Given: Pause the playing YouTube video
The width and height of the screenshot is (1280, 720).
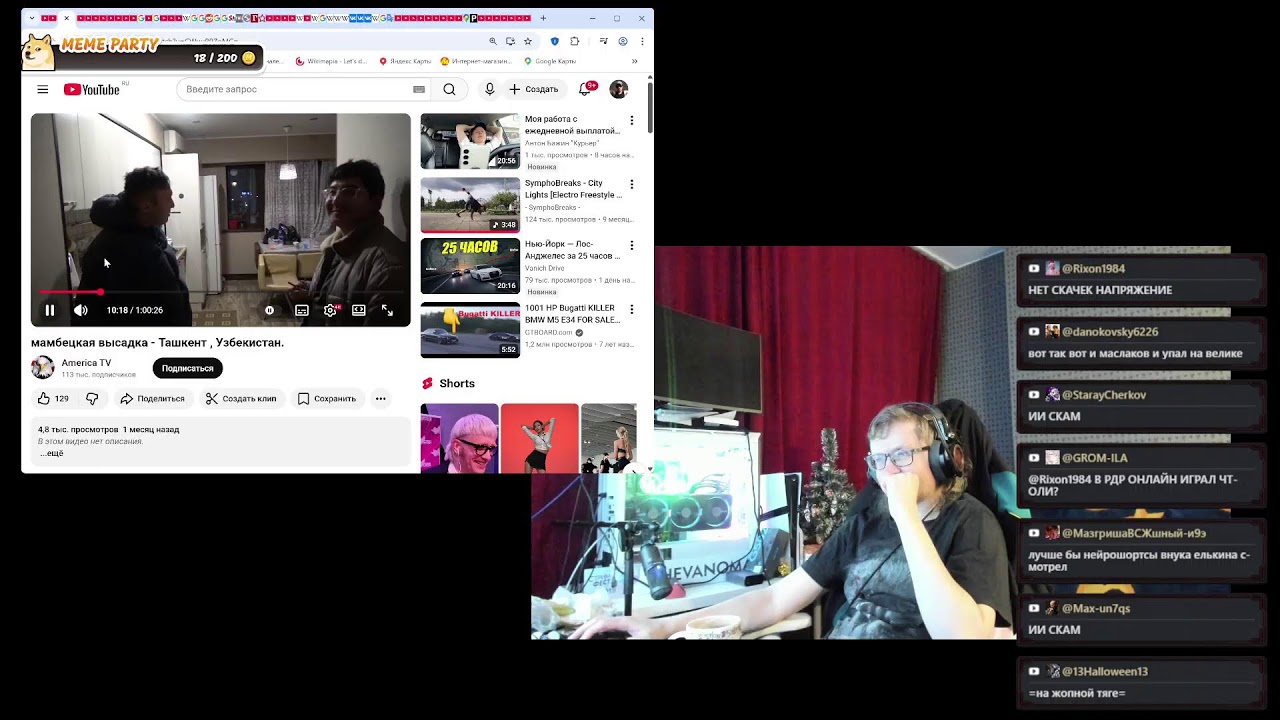Looking at the screenshot, I should tap(49, 311).
